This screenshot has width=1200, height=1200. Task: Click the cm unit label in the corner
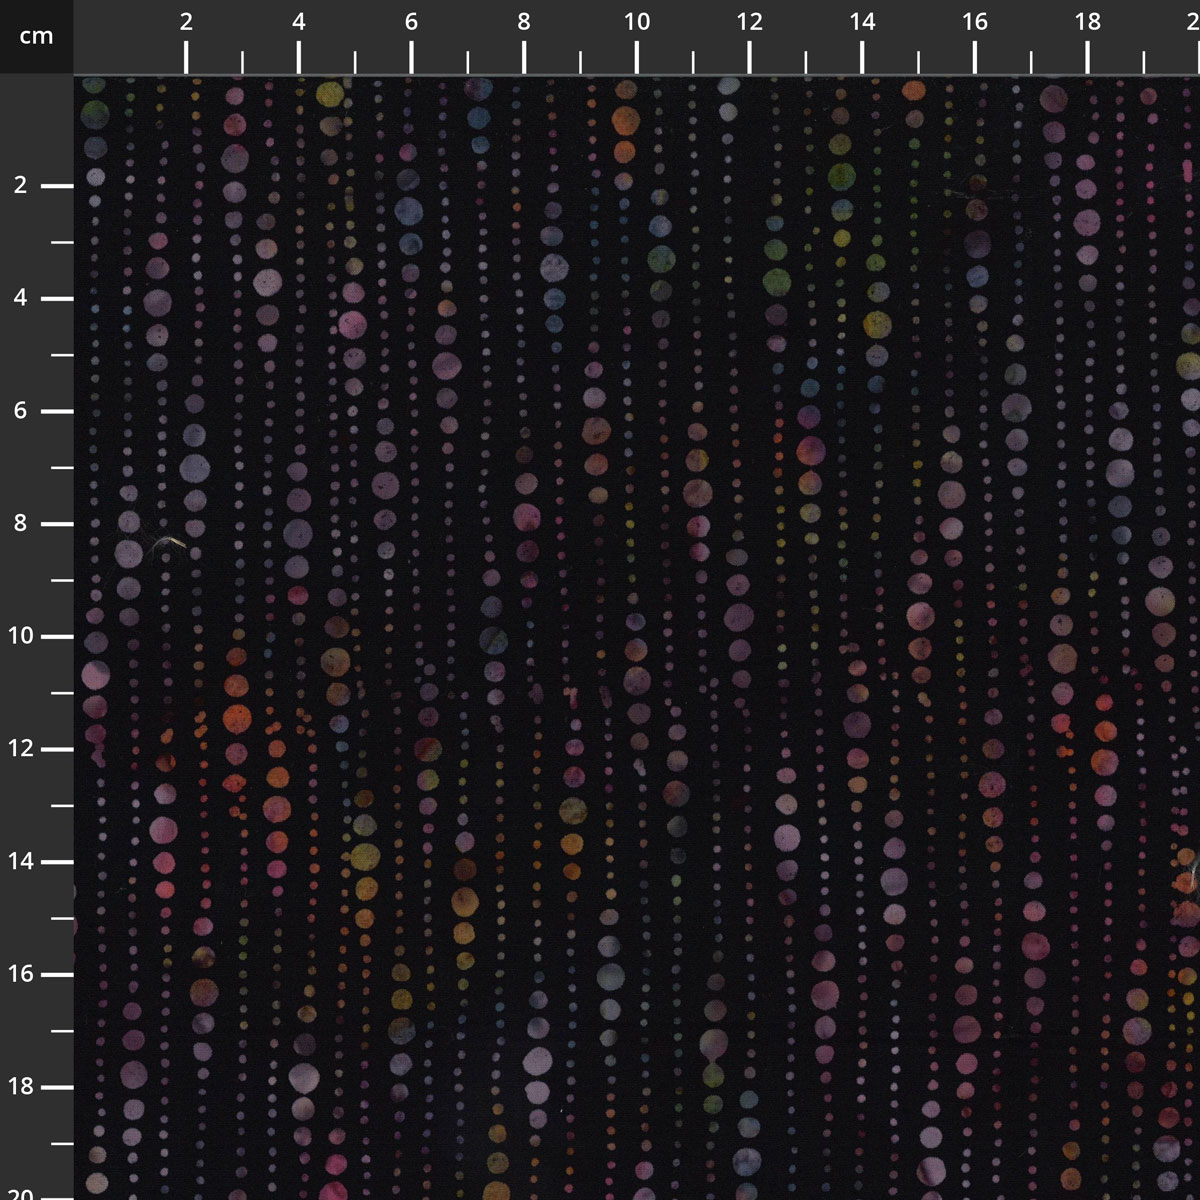36,37
